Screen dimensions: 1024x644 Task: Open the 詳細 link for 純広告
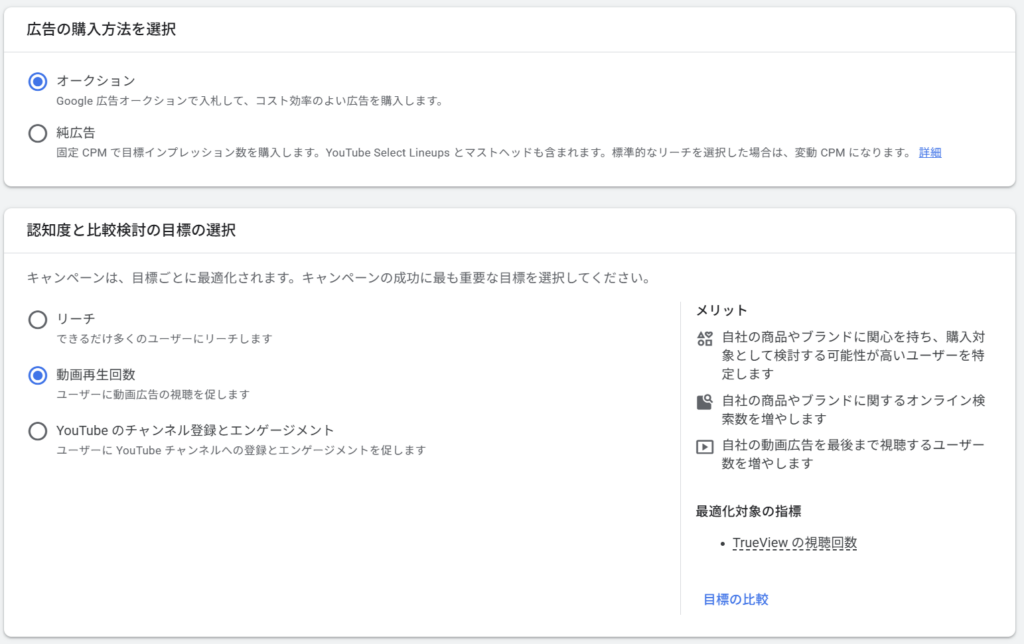[929, 153]
